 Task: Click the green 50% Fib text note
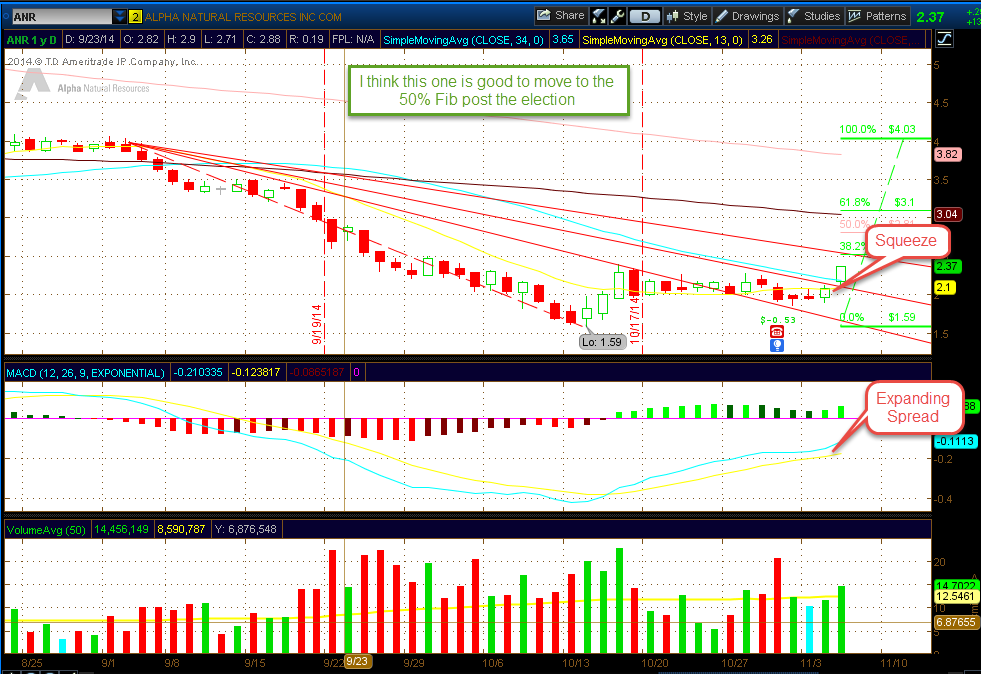click(487, 90)
